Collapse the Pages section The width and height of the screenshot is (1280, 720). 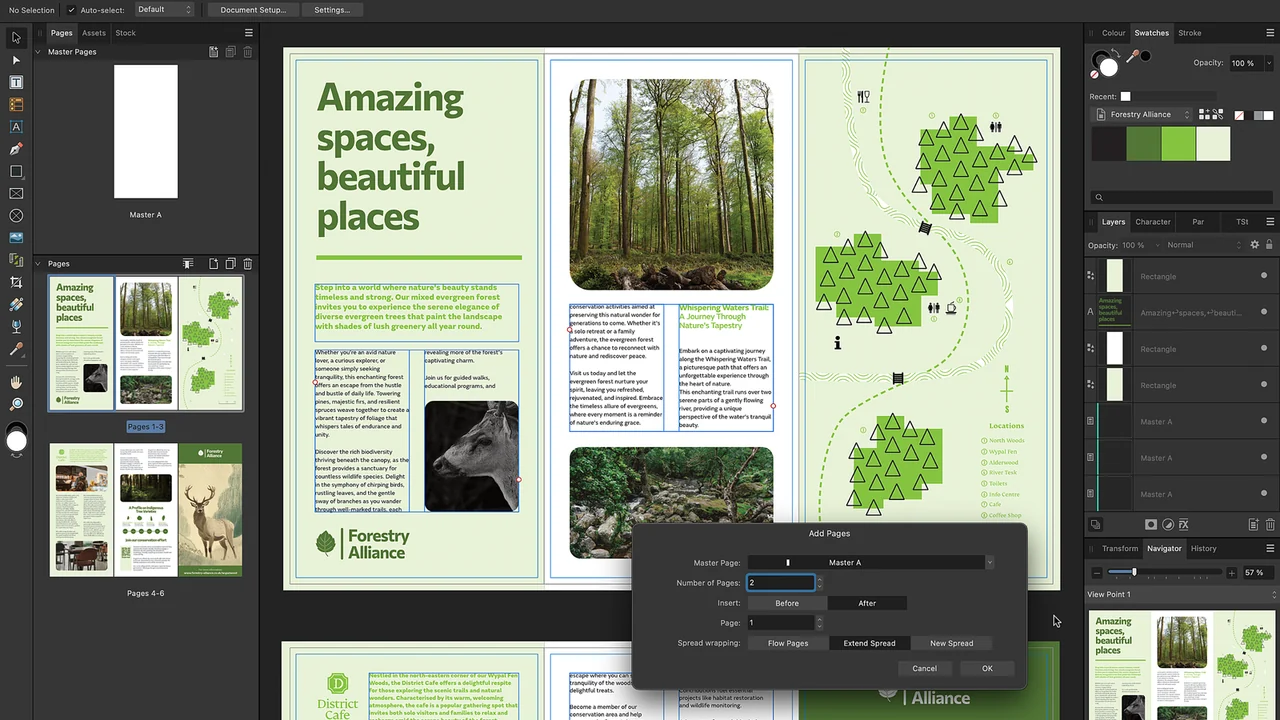38,264
